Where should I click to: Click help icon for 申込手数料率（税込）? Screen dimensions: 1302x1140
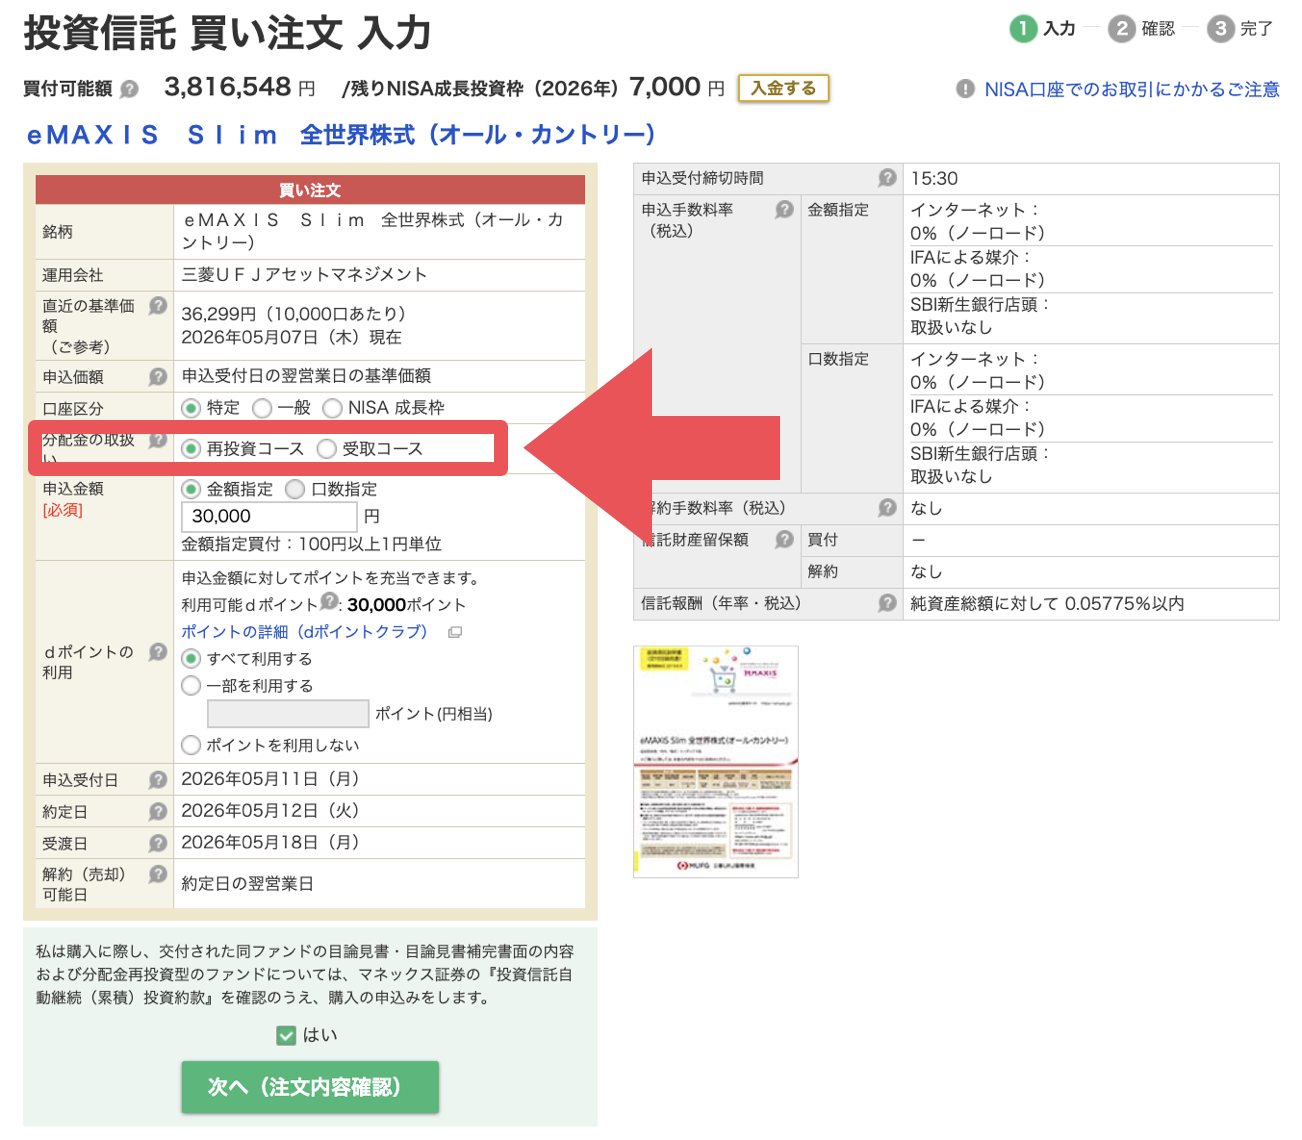[785, 209]
